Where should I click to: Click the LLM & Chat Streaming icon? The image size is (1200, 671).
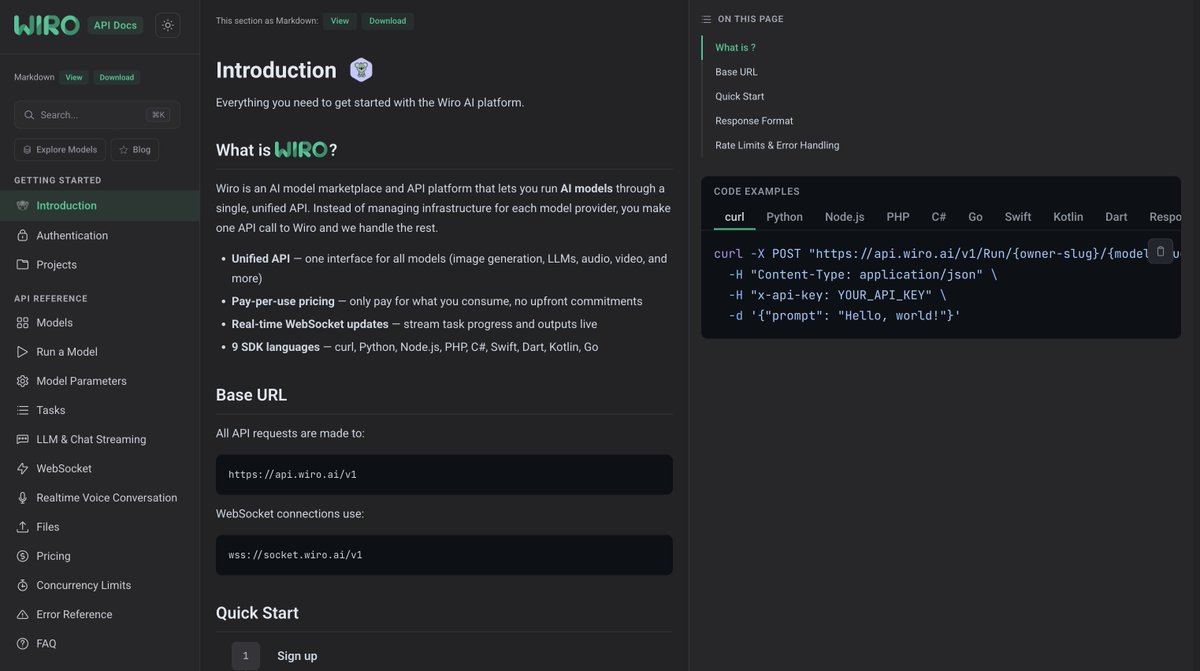pos(23,439)
